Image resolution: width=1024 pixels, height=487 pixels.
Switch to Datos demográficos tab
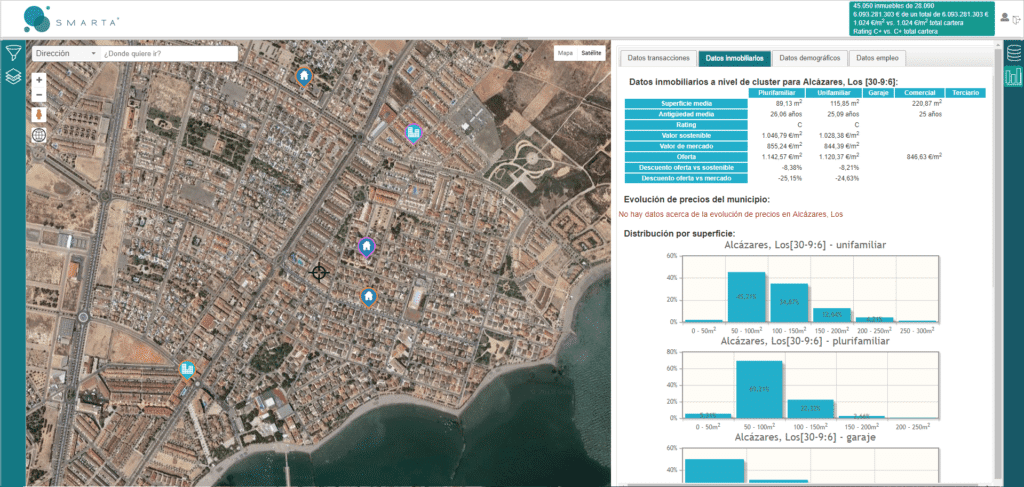point(809,59)
